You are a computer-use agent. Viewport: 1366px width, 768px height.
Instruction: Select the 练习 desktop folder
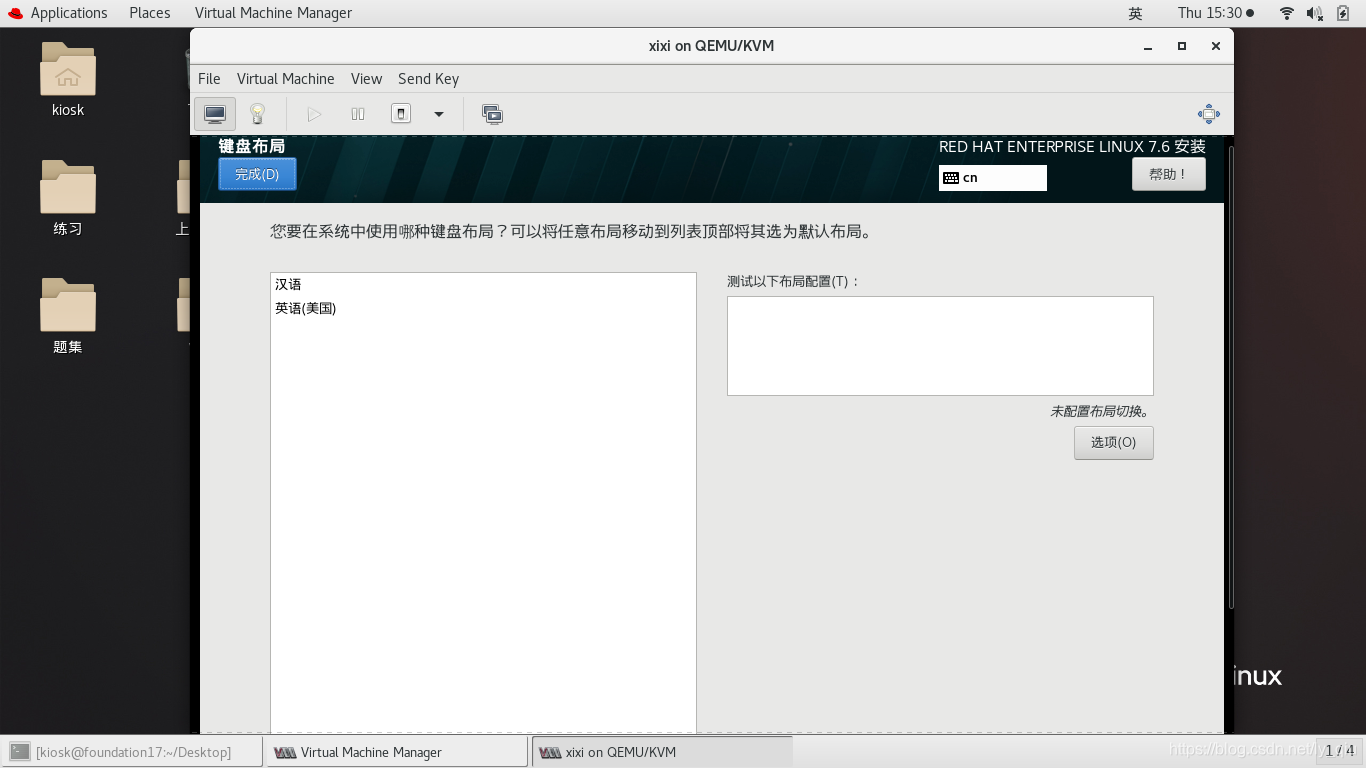pos(68,198)
